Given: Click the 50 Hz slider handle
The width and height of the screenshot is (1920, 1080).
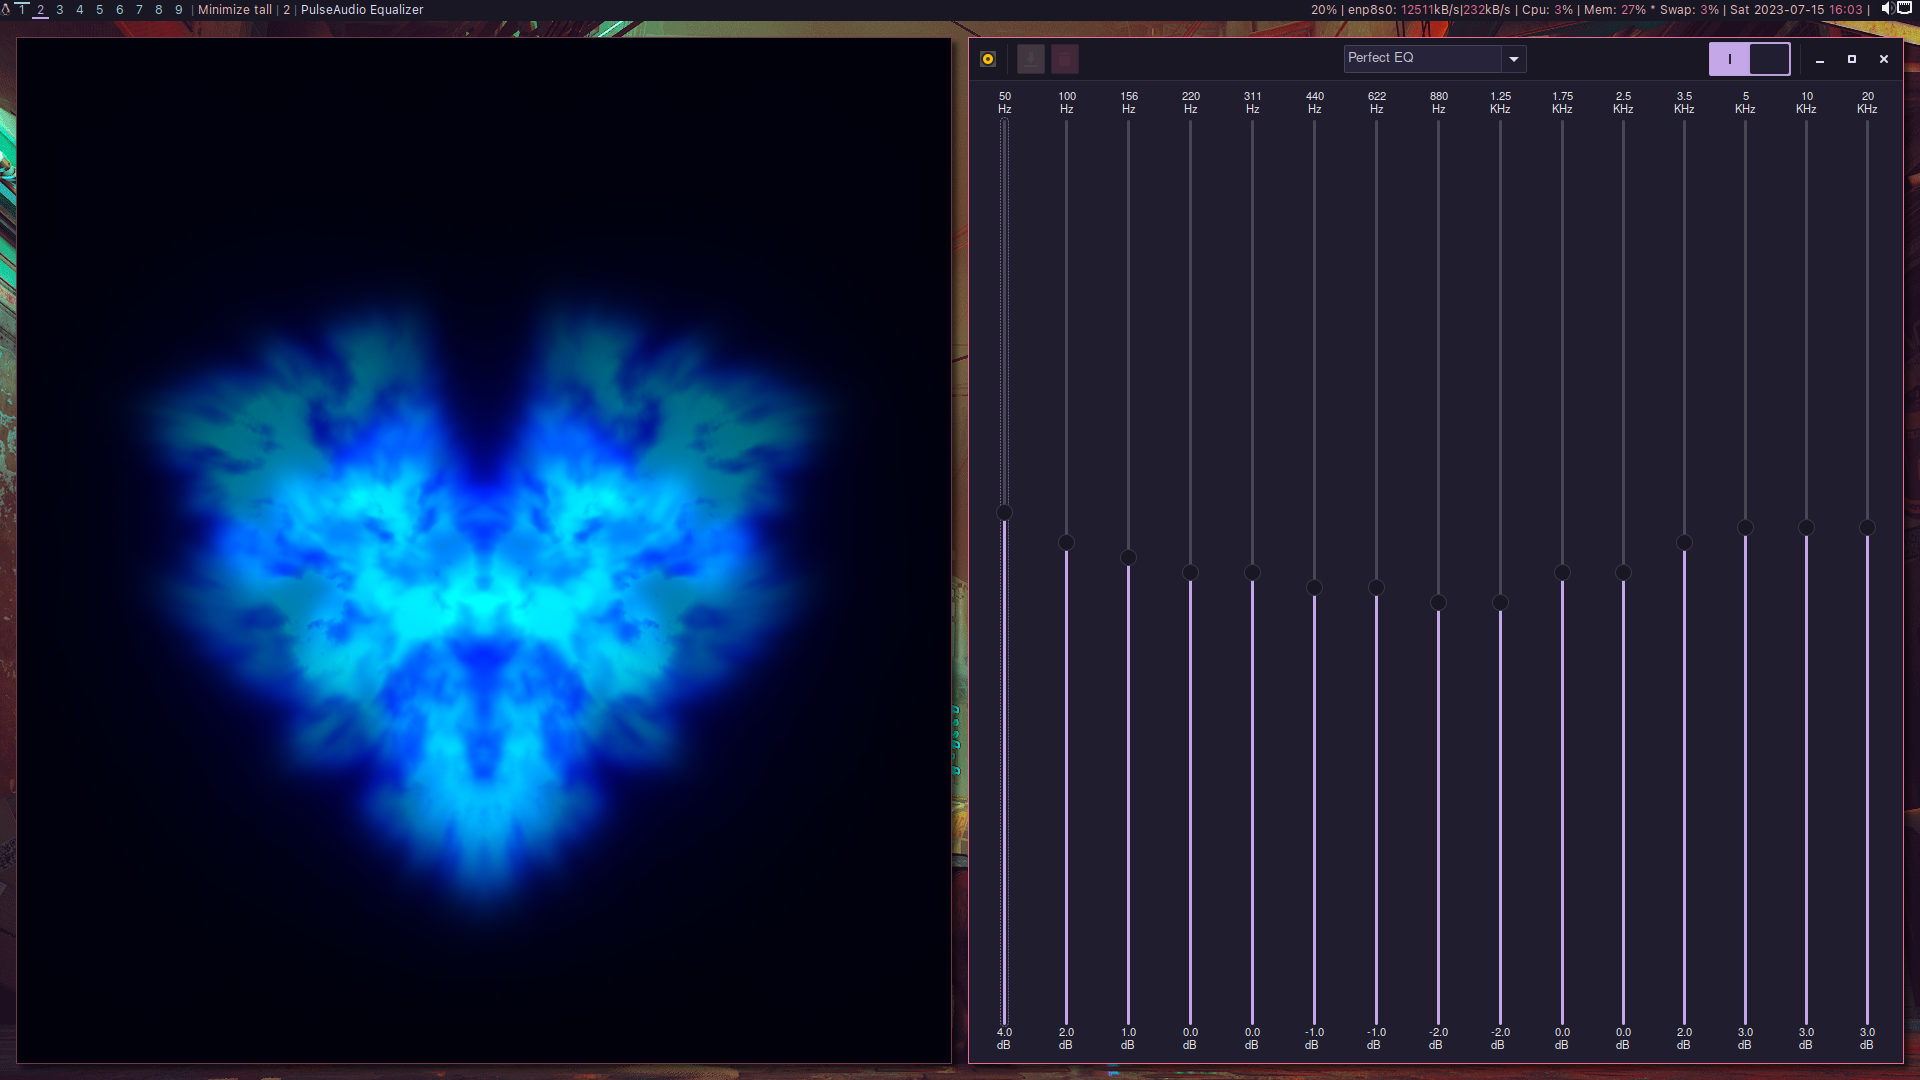Looking at the screenshot, I should [x=1005, y=513].
